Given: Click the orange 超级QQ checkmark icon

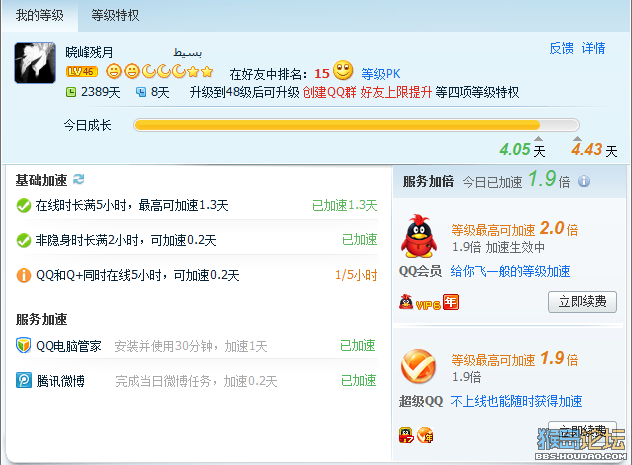Looking at the screenshot, I should point(418,366).
